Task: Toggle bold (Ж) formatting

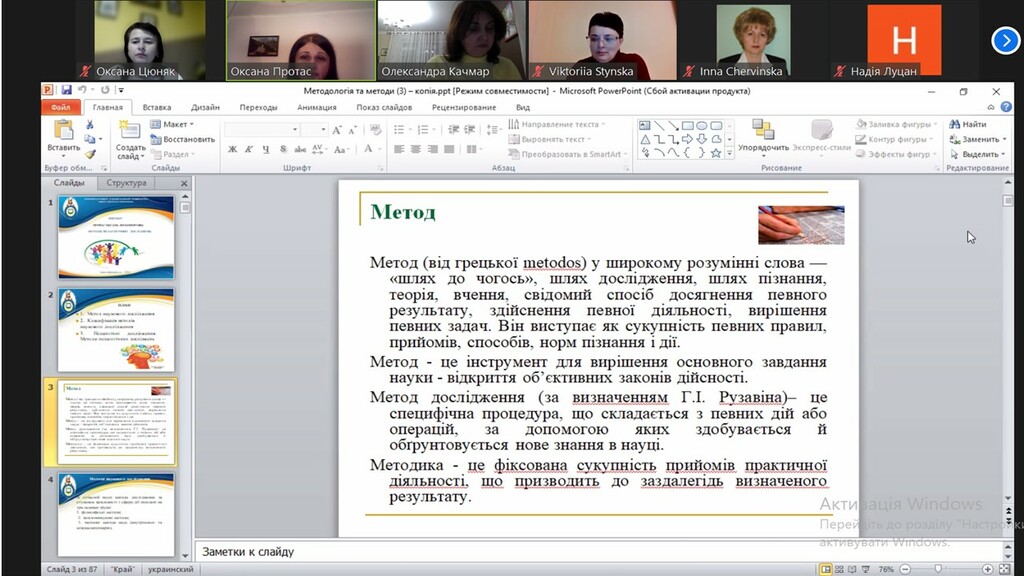Action: pyautogui.click(x=232, y=150)
